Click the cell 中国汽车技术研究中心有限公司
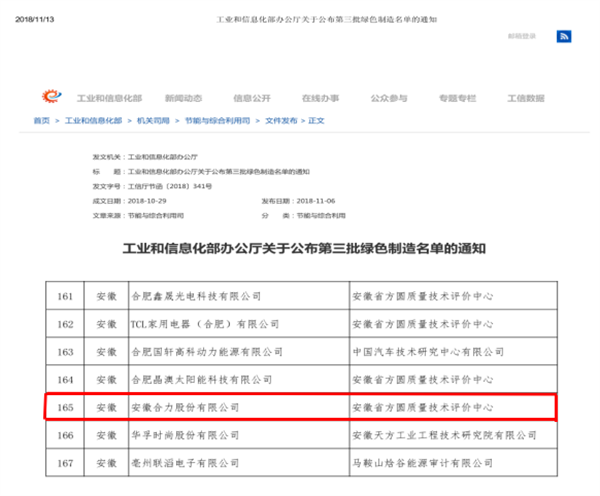Viewport: 600px width, 496px height. pos(453,351)
